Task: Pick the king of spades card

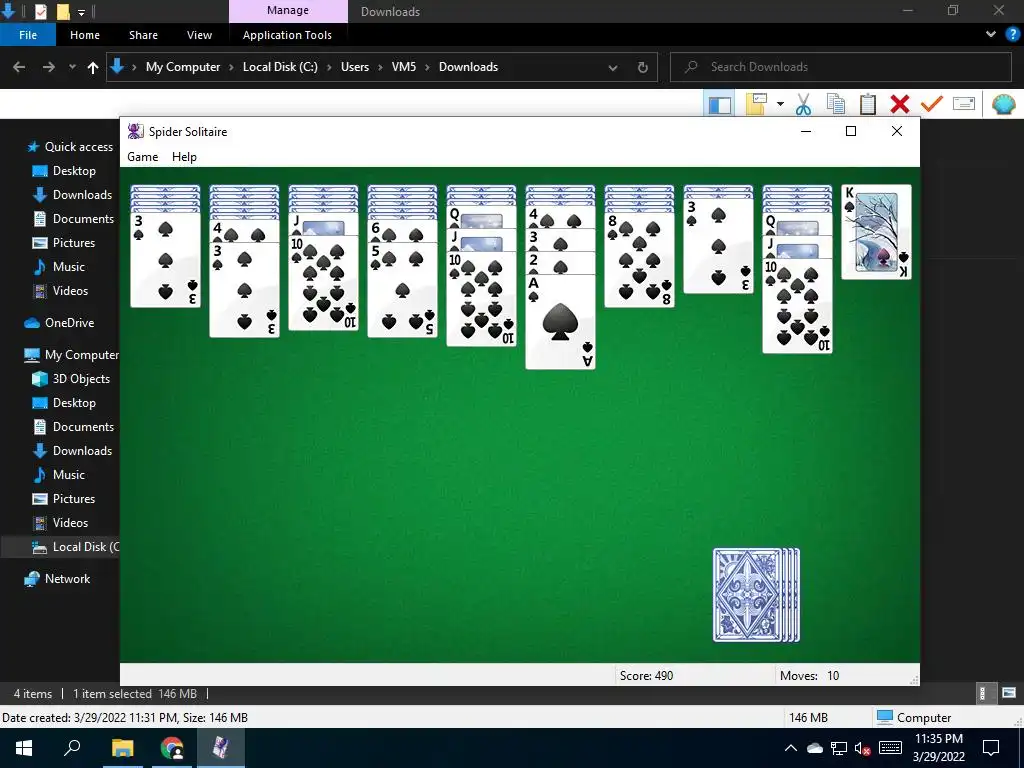Action: point(876,232)
